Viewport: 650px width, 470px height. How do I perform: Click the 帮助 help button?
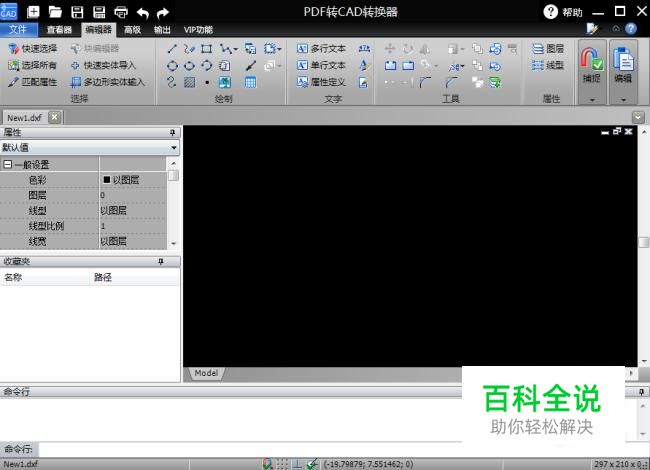click(563, 12)
